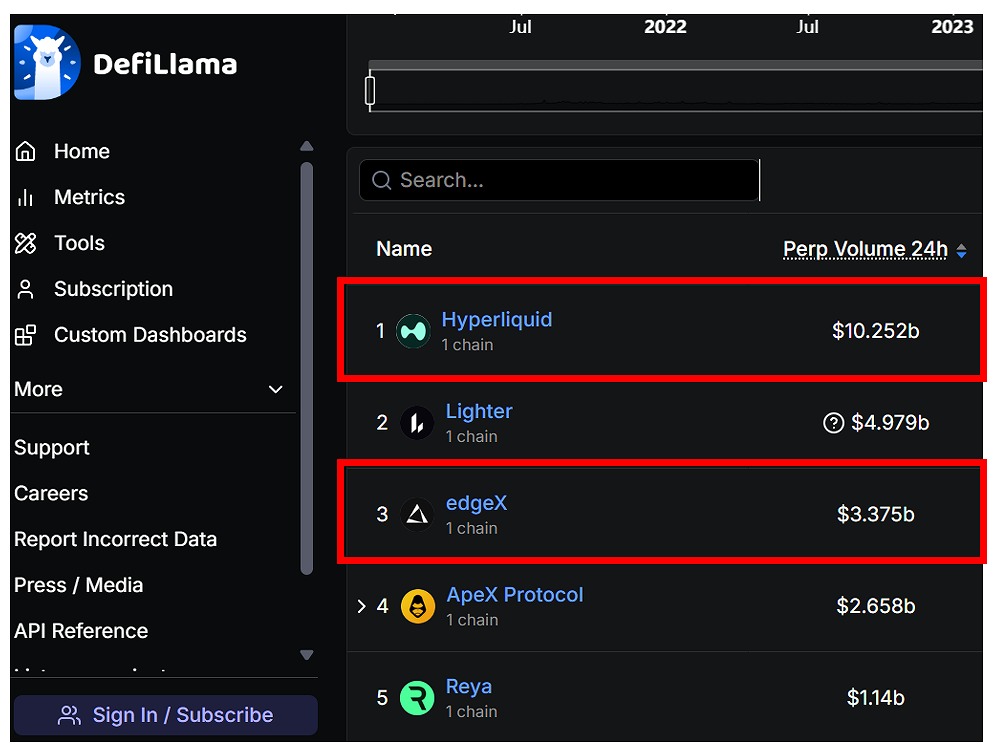Image resolution: width=997 pixels, height=748 pixels.
Task: Click the ApeX Protocol logo icon
Action: pos(418,606)
